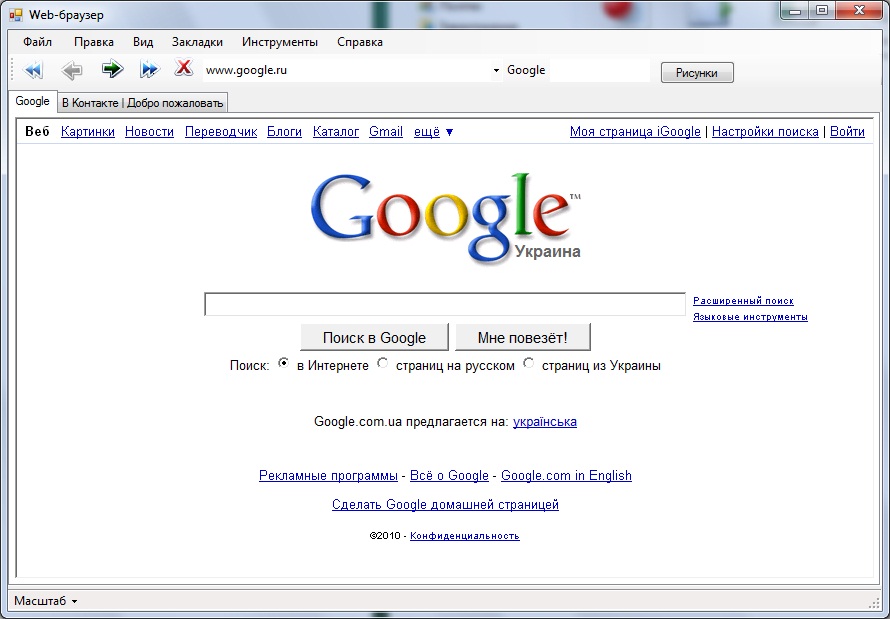The height and width of the screenshot is (619, 890).
Task: Switch language via українська link
Action: pyautogui.click(x=545, y=422)
